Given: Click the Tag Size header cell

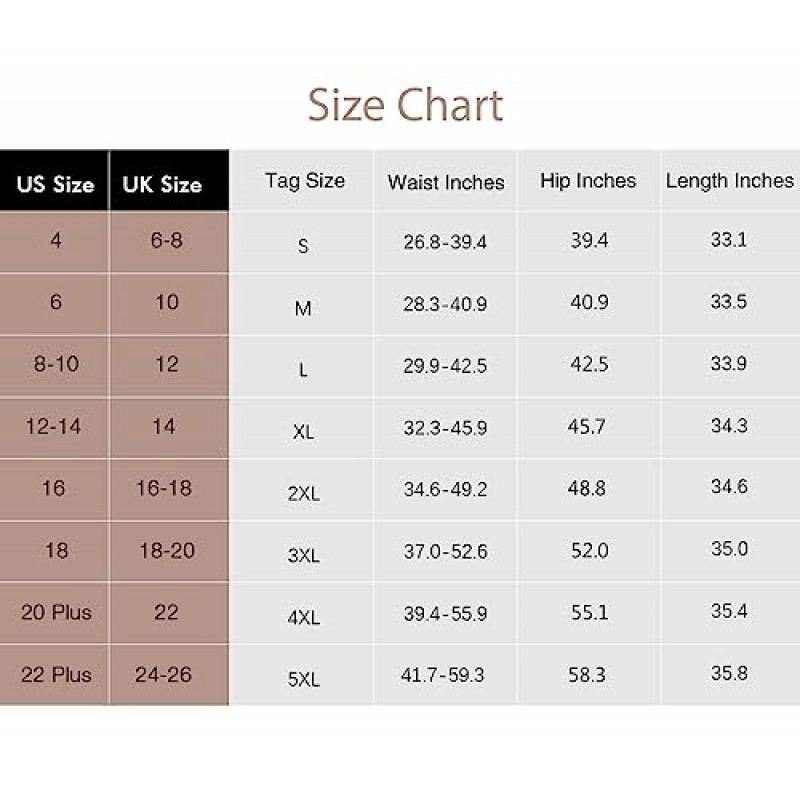Looking at the screenshot, I should (302, 181).
